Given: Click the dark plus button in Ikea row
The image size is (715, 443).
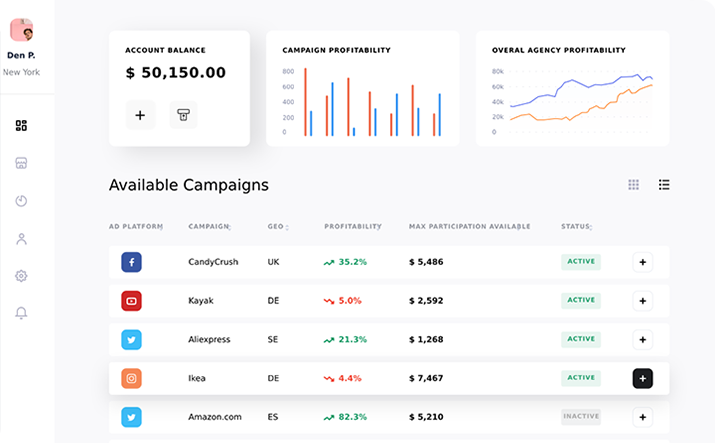Looking at the screenshot, I should click(x=642, y=379).
